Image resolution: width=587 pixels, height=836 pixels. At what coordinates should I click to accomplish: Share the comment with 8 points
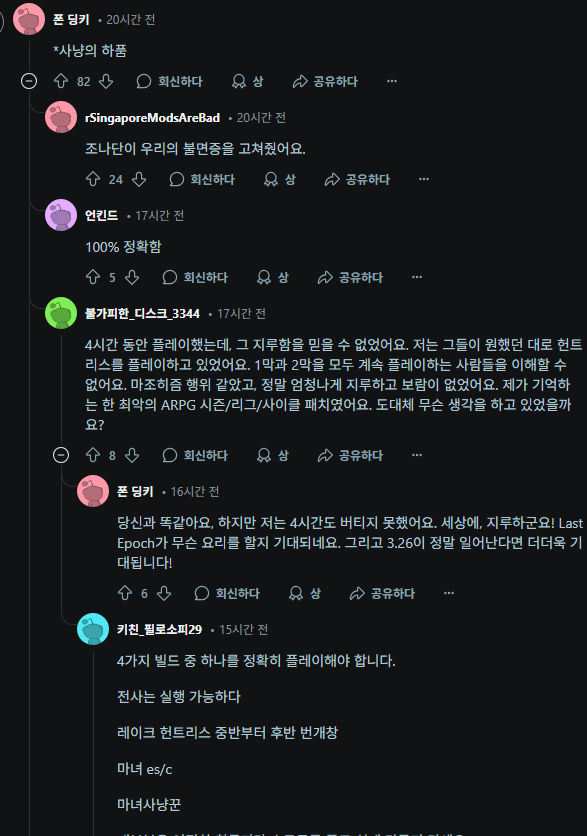(x=350, y=455)
